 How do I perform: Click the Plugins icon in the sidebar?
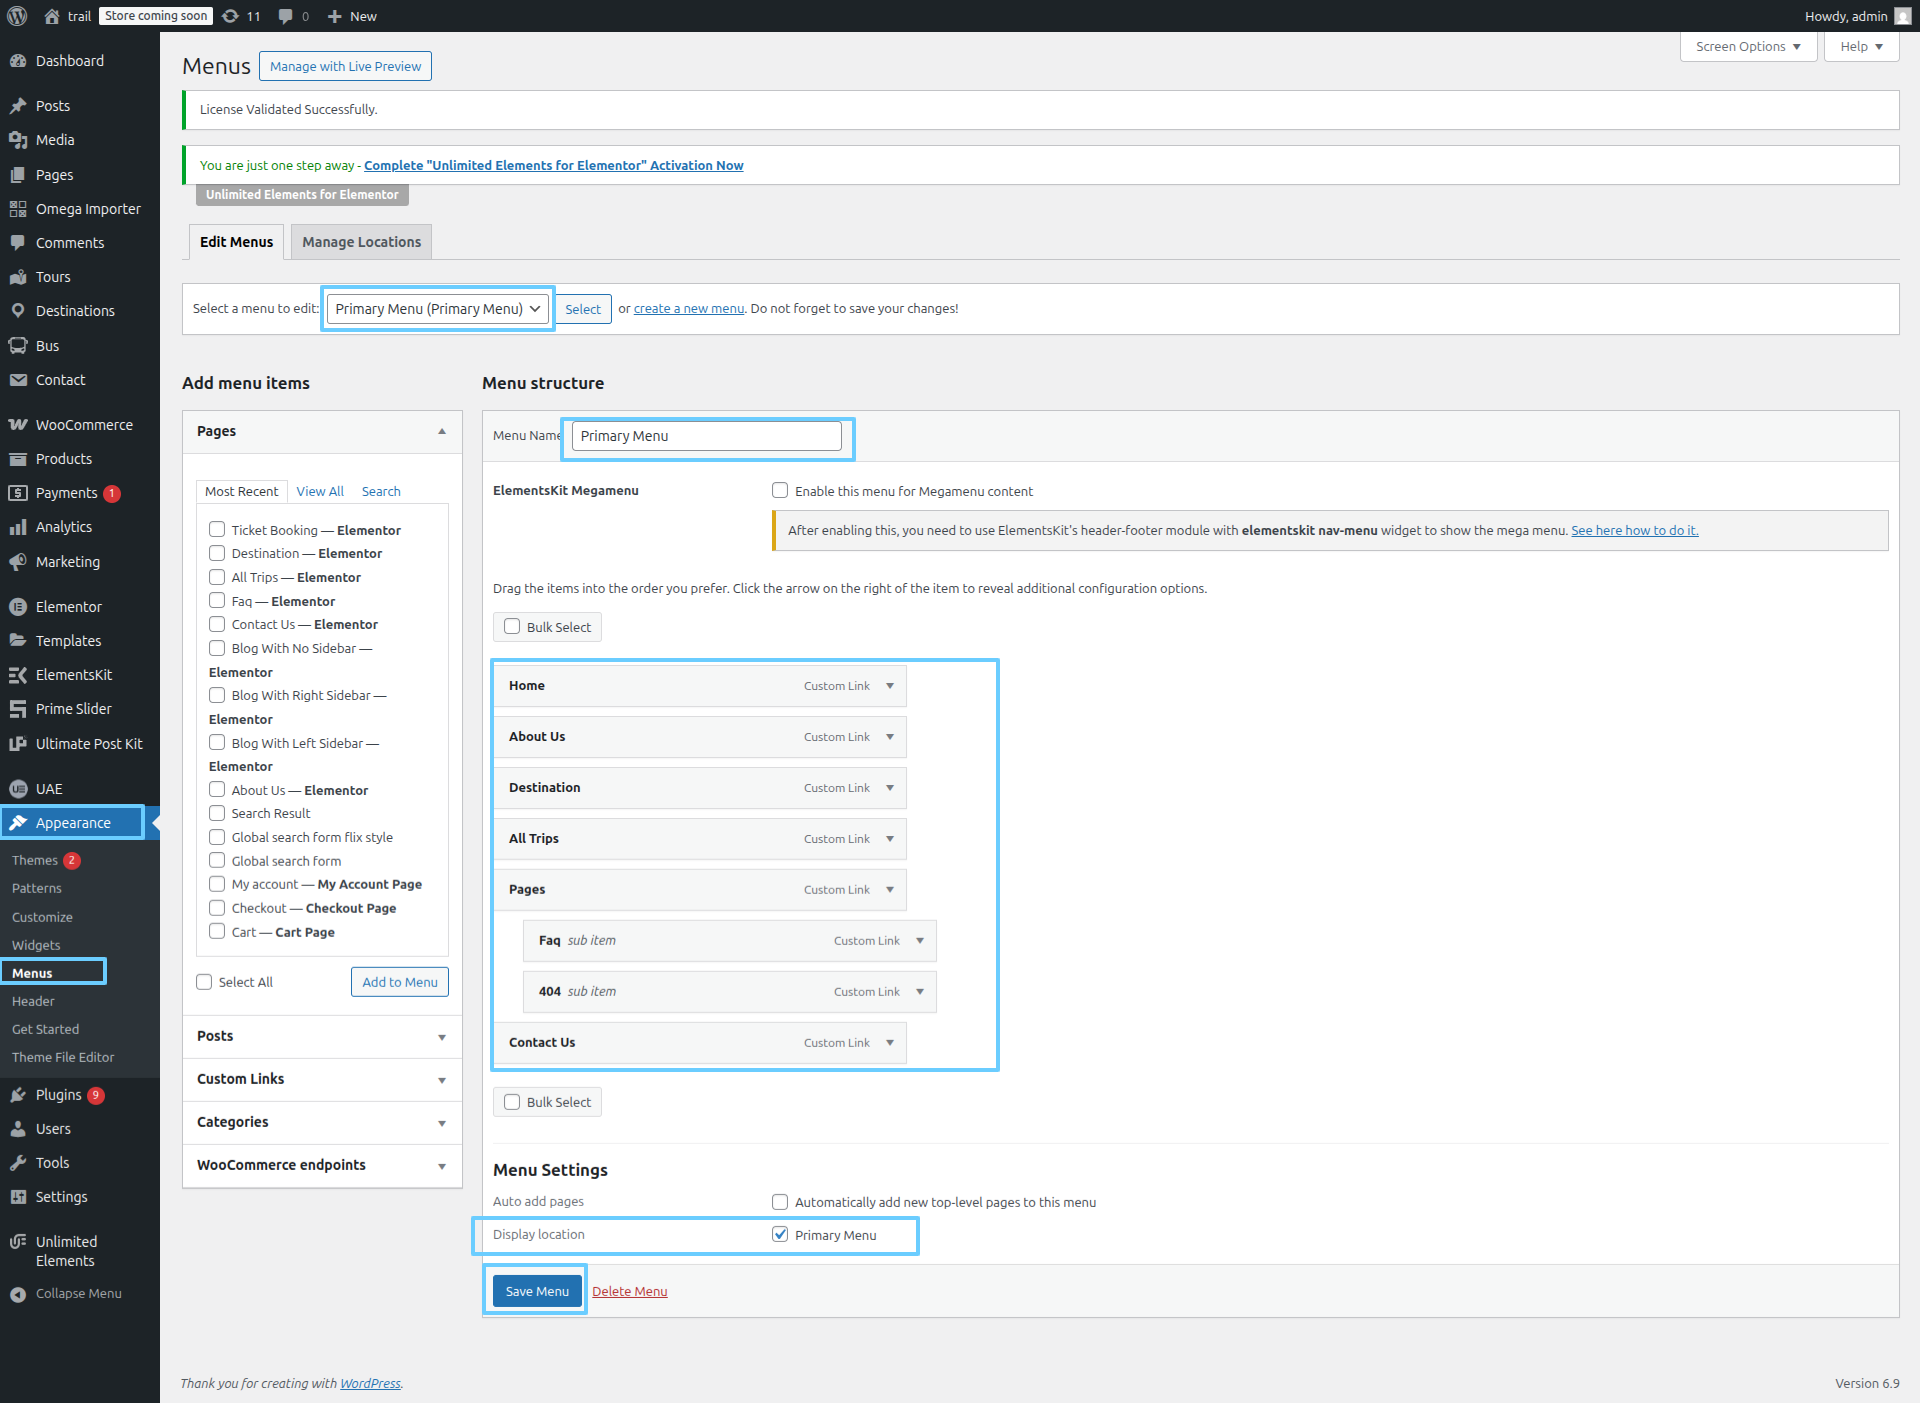pos(18,1095)
